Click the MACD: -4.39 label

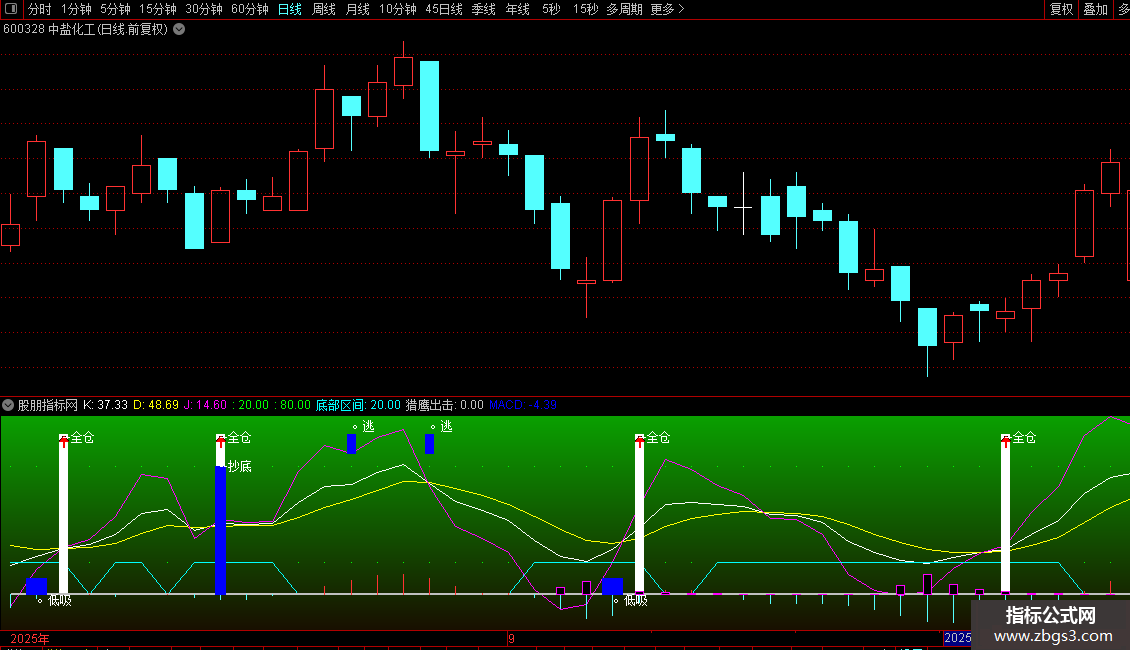pos(522,405)
